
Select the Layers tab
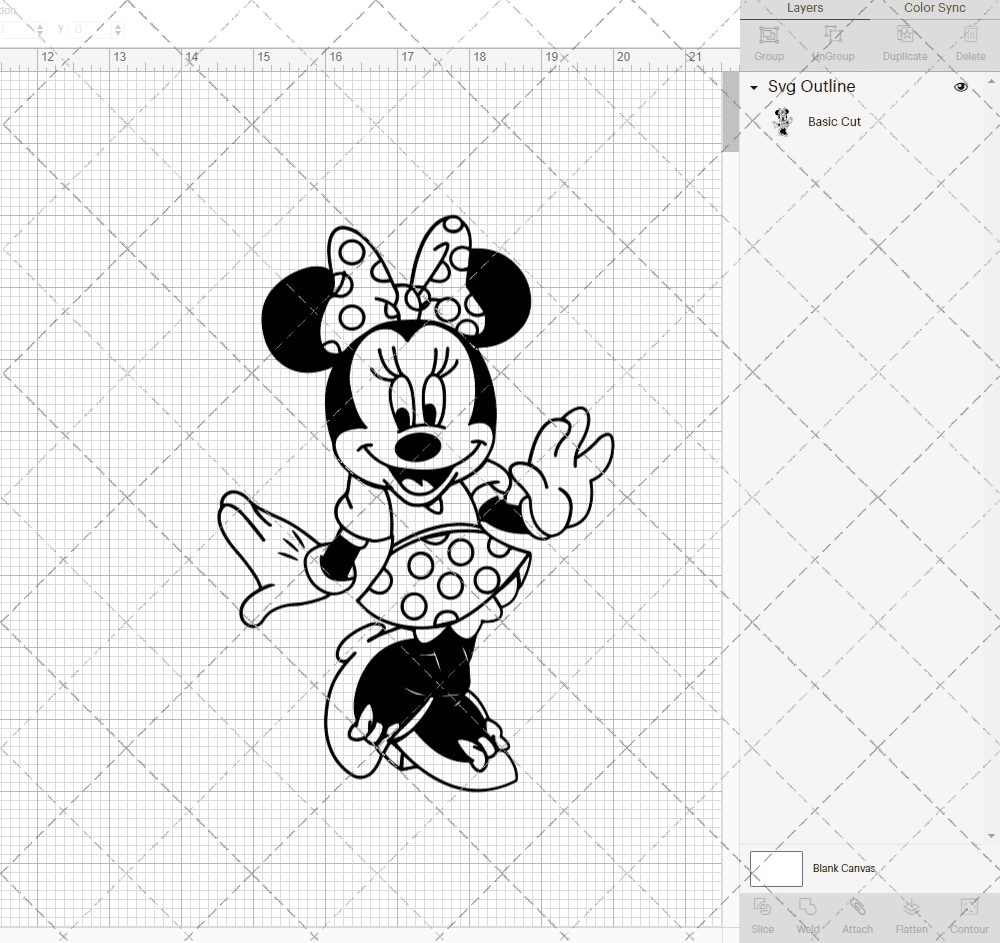[x=804, y=8]
